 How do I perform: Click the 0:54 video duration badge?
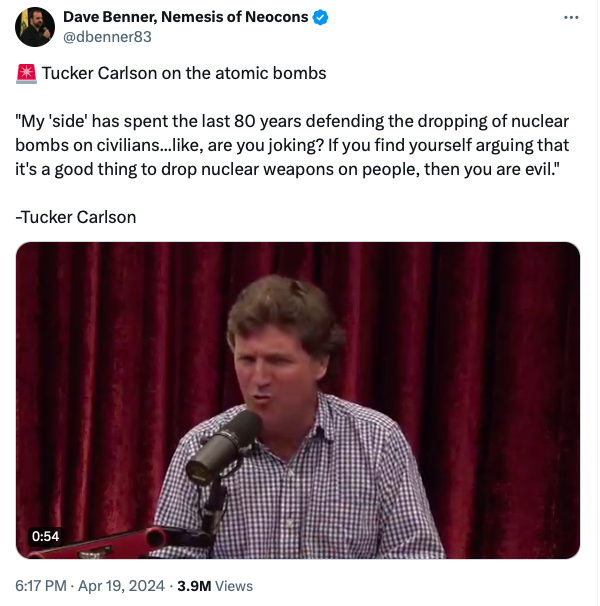click(46, 536)
